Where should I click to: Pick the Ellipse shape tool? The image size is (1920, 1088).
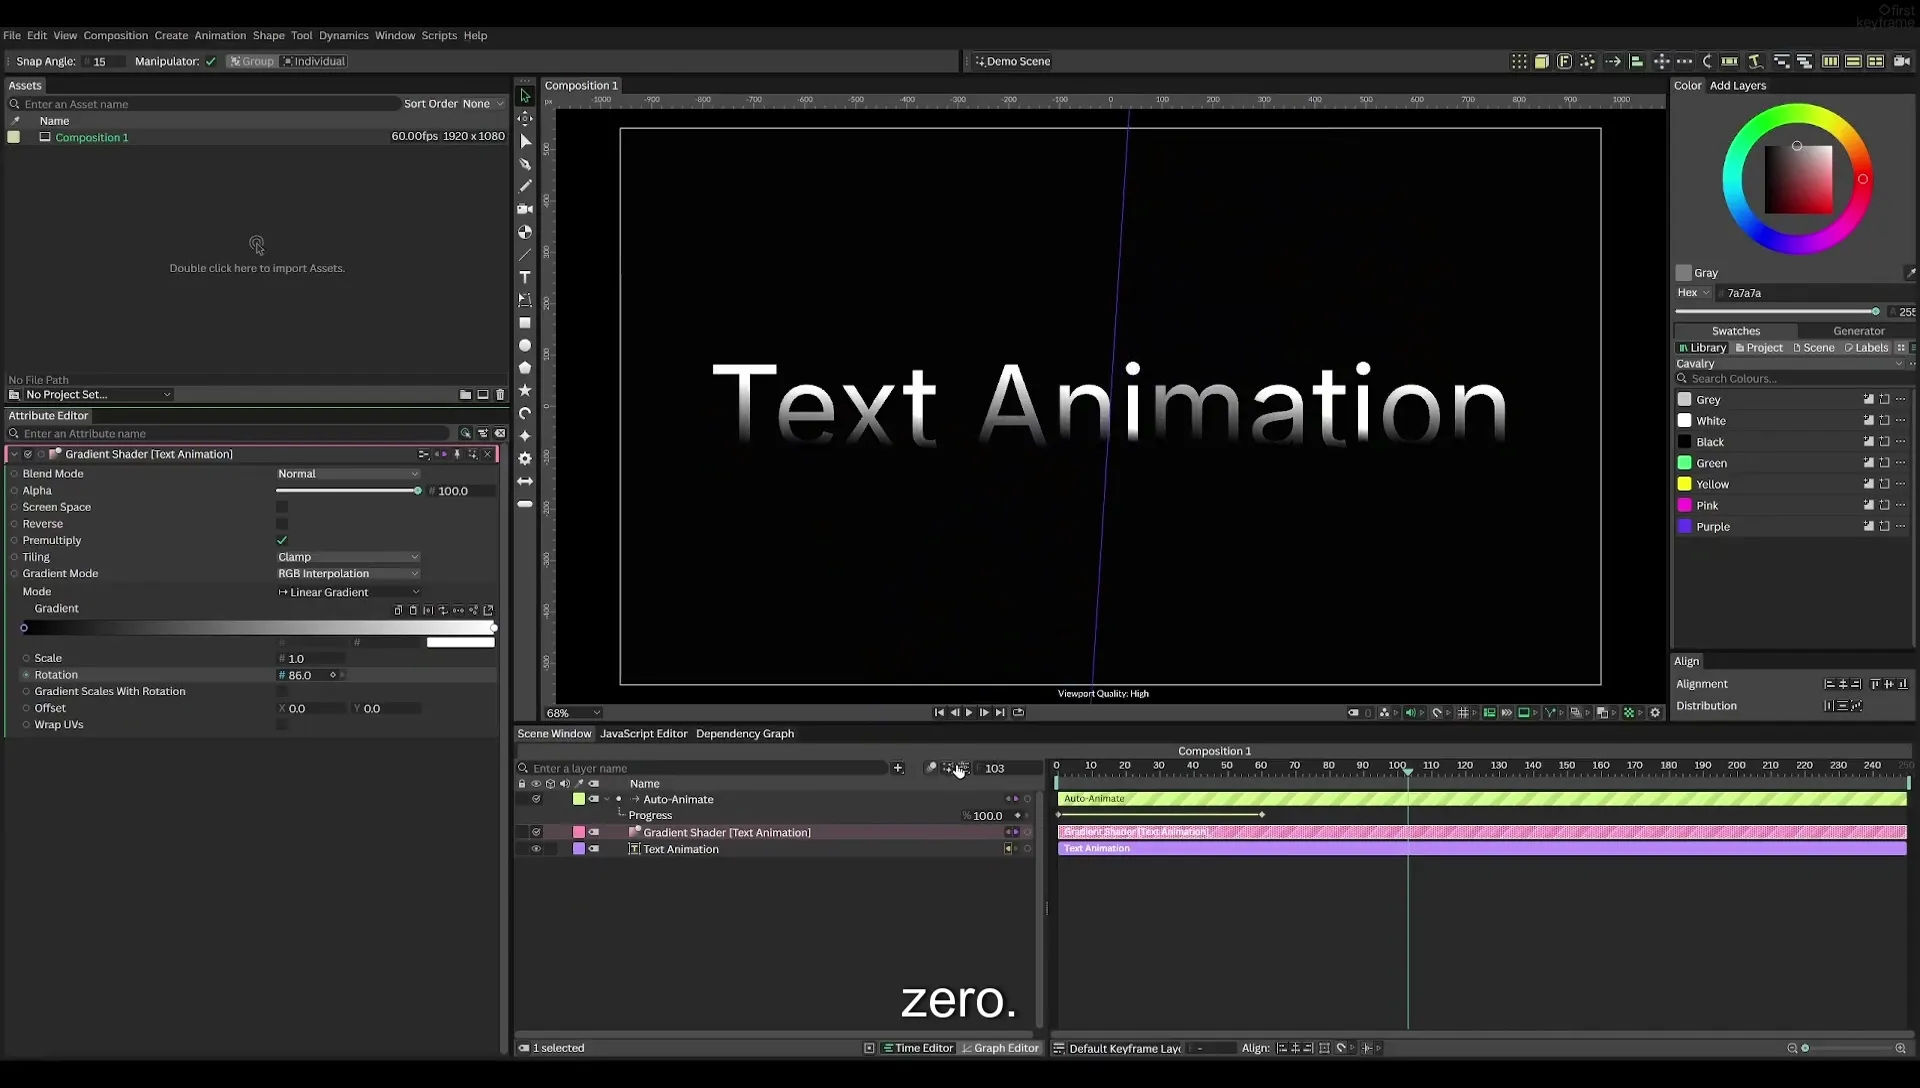pos(525,345)
